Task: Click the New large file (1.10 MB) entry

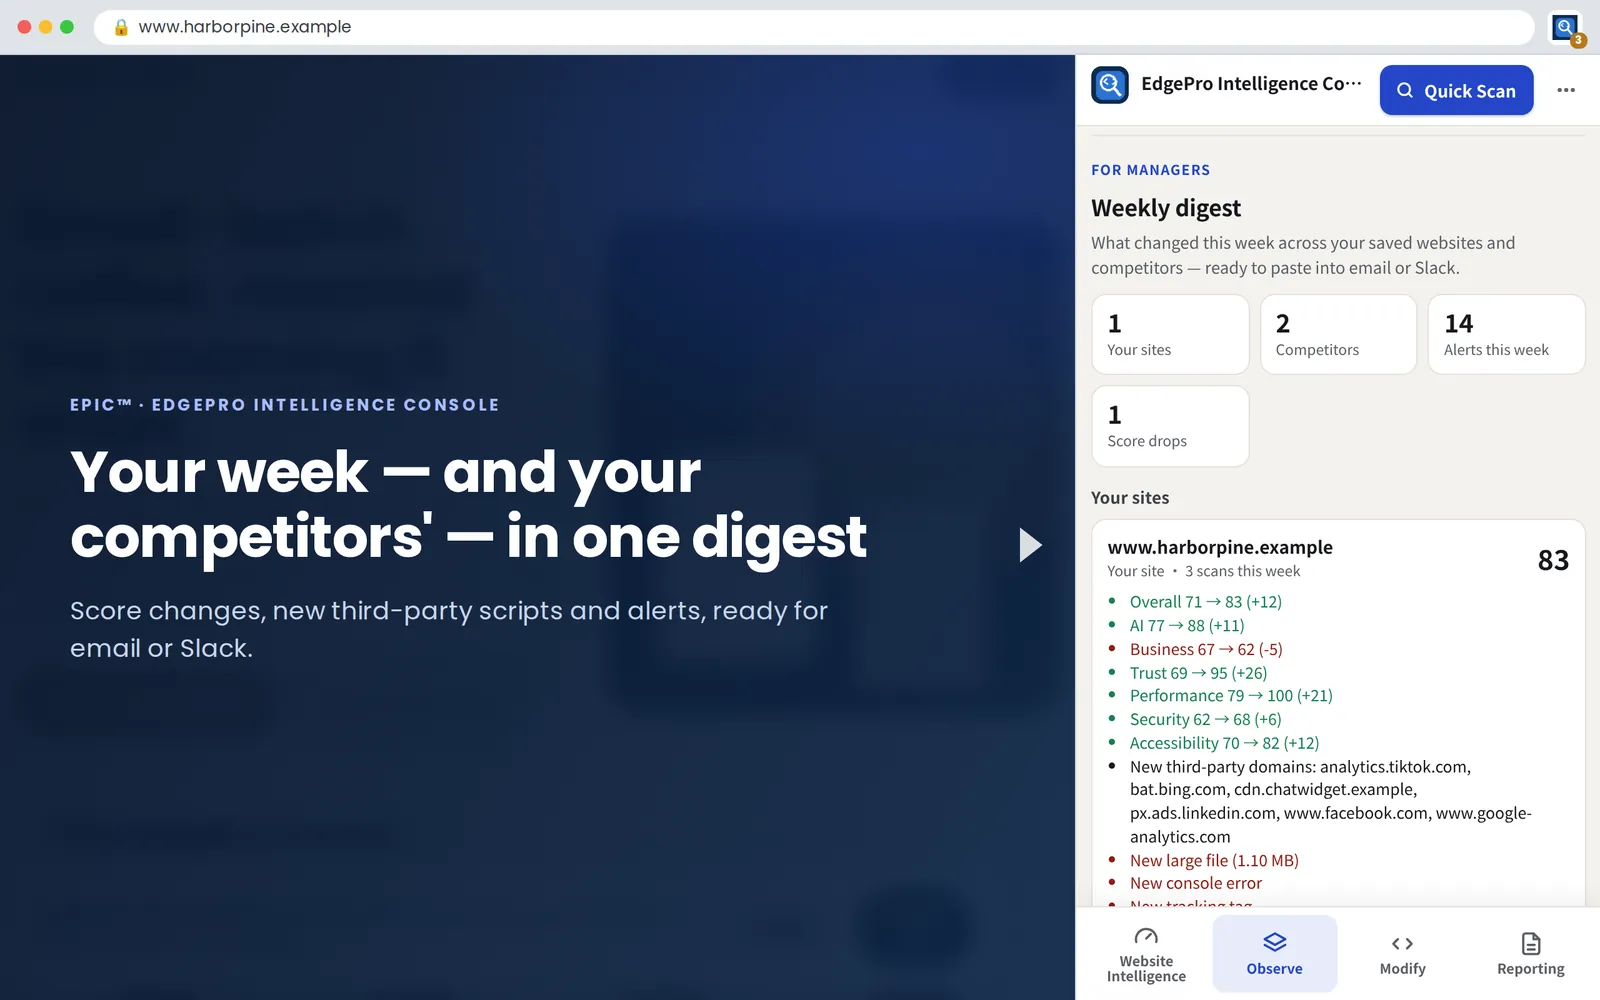Action: point(1214,861)
